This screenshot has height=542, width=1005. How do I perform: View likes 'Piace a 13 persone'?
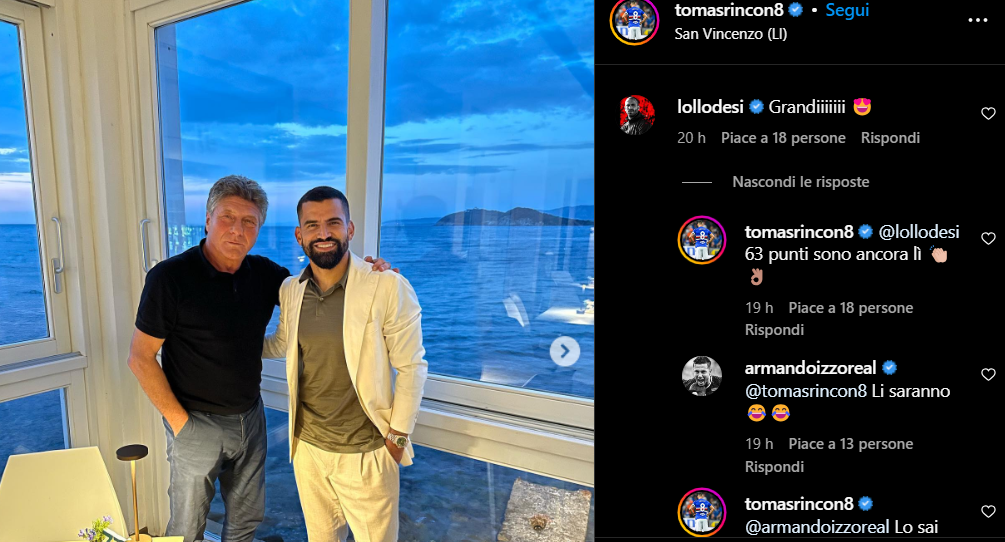pos(850,444)
